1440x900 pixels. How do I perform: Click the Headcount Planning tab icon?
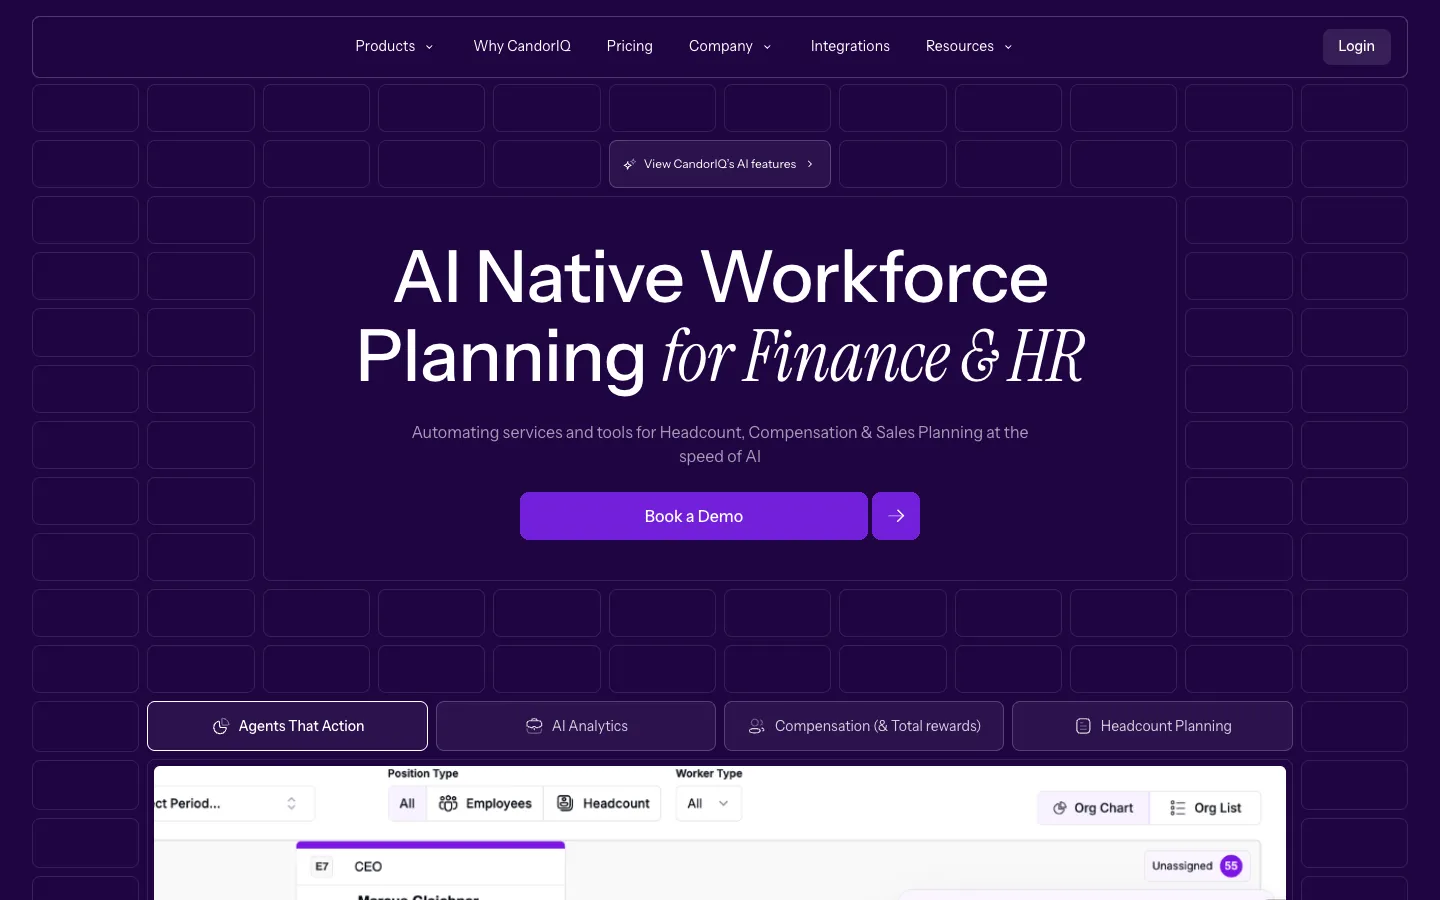(x=1083, y=726)
